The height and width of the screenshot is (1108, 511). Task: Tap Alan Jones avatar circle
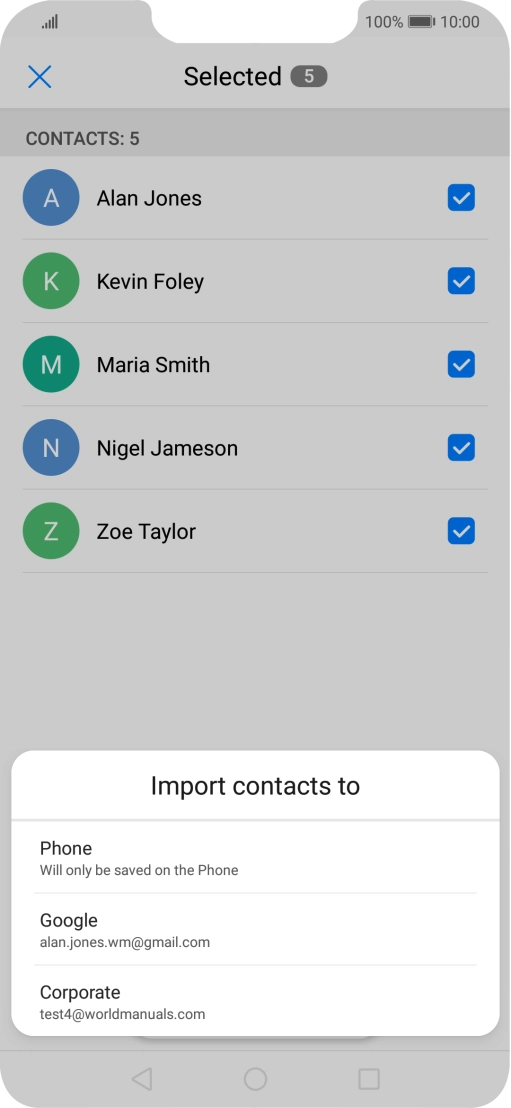coord(51,198)
